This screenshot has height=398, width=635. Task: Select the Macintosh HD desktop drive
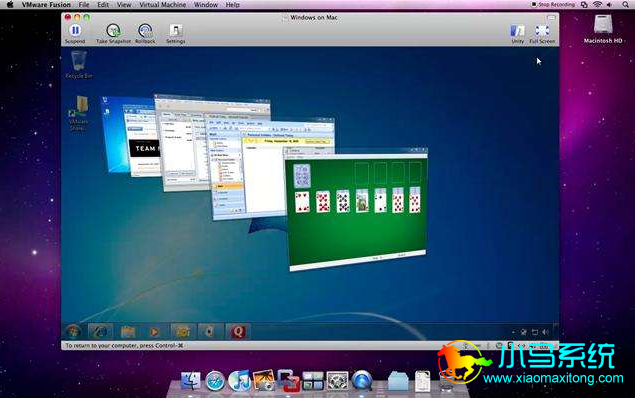point(603,28)
